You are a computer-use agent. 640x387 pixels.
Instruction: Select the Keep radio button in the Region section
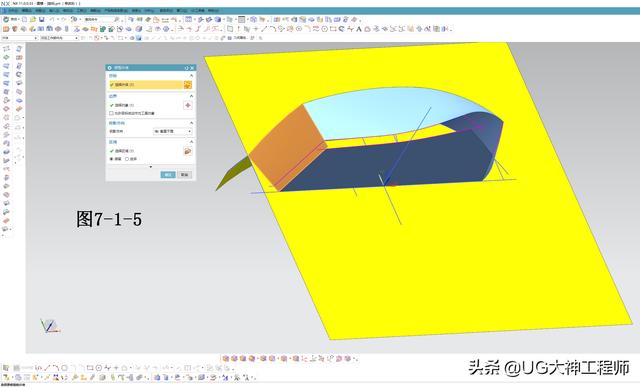click(x=111, y=159)
